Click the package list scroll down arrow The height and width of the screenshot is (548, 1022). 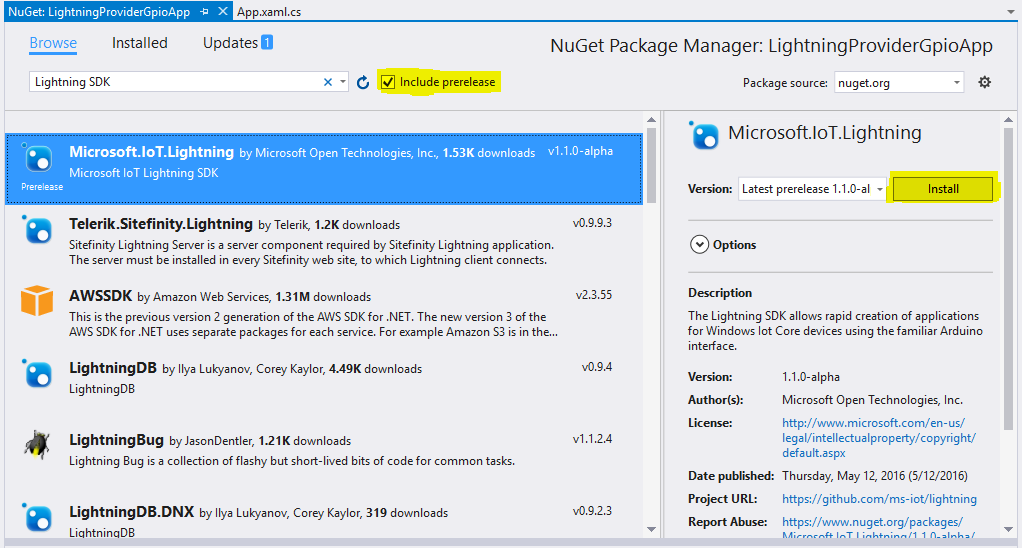[651, 529]
